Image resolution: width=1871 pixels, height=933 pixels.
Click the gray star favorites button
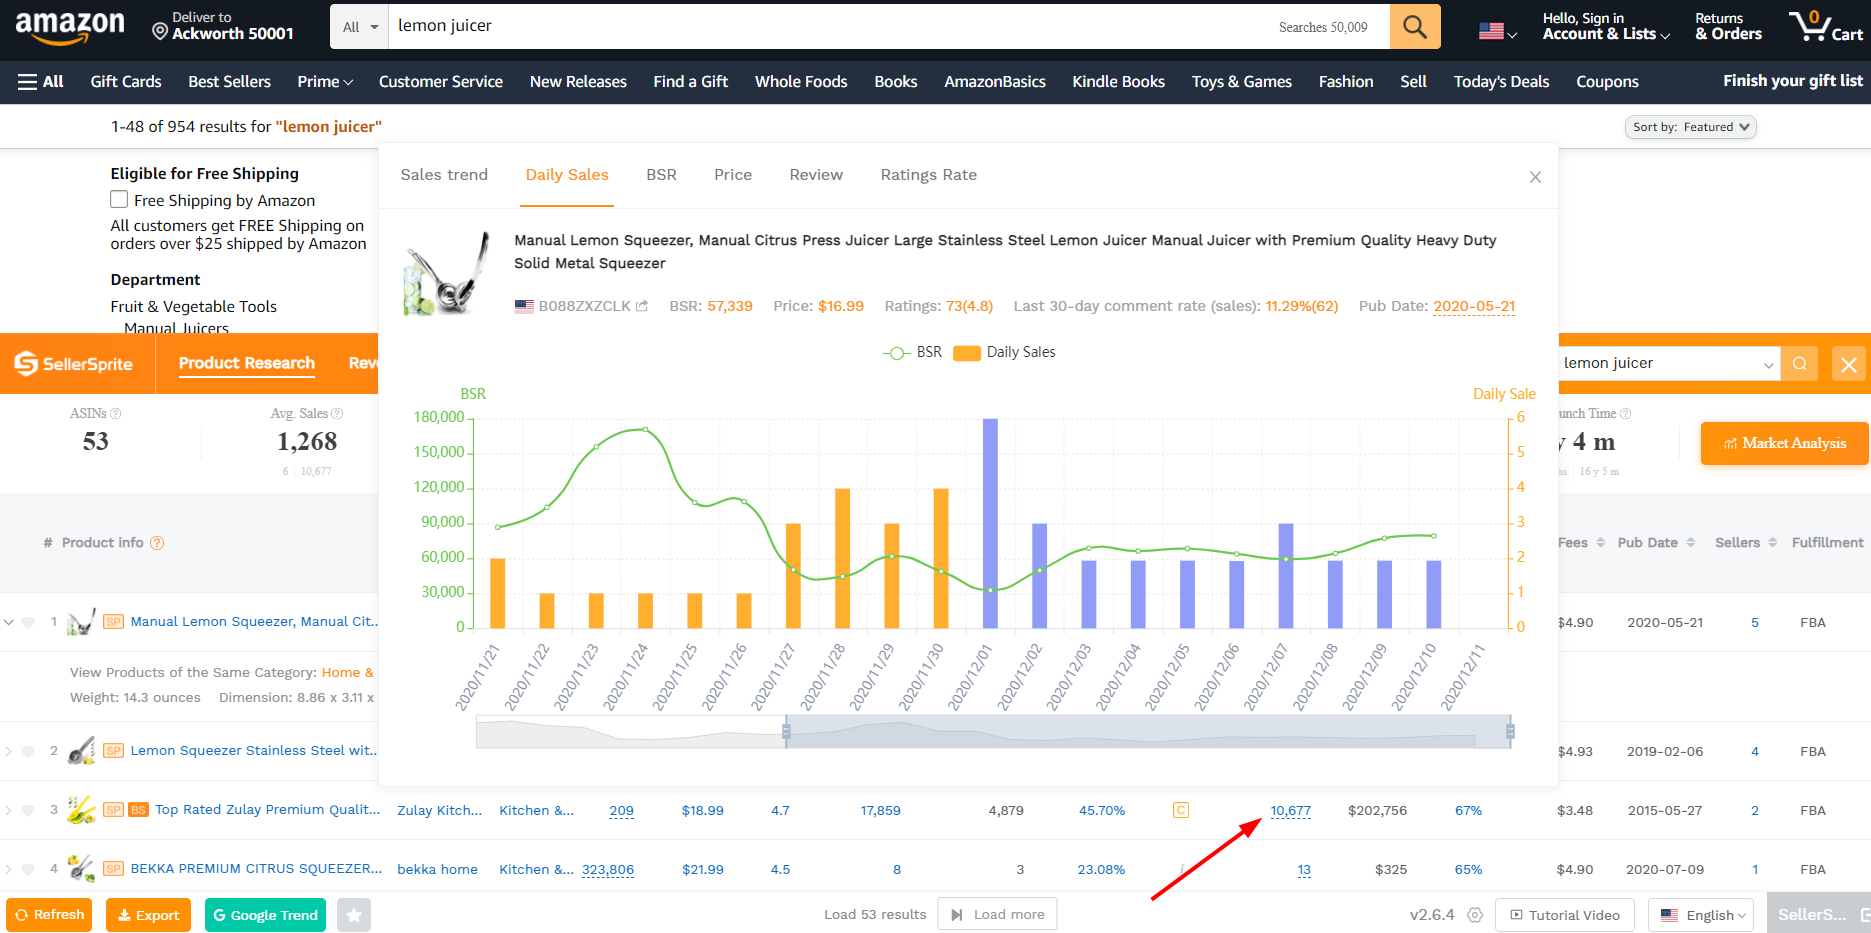pos(354,915)
